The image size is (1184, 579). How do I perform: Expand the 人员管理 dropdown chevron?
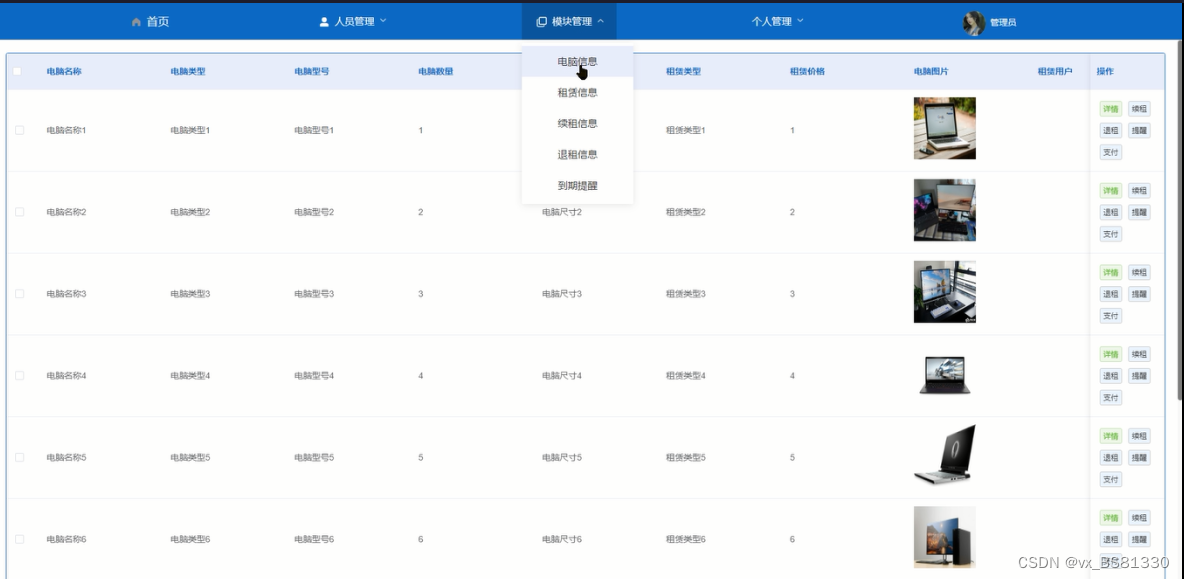click(x=383, y=20)
